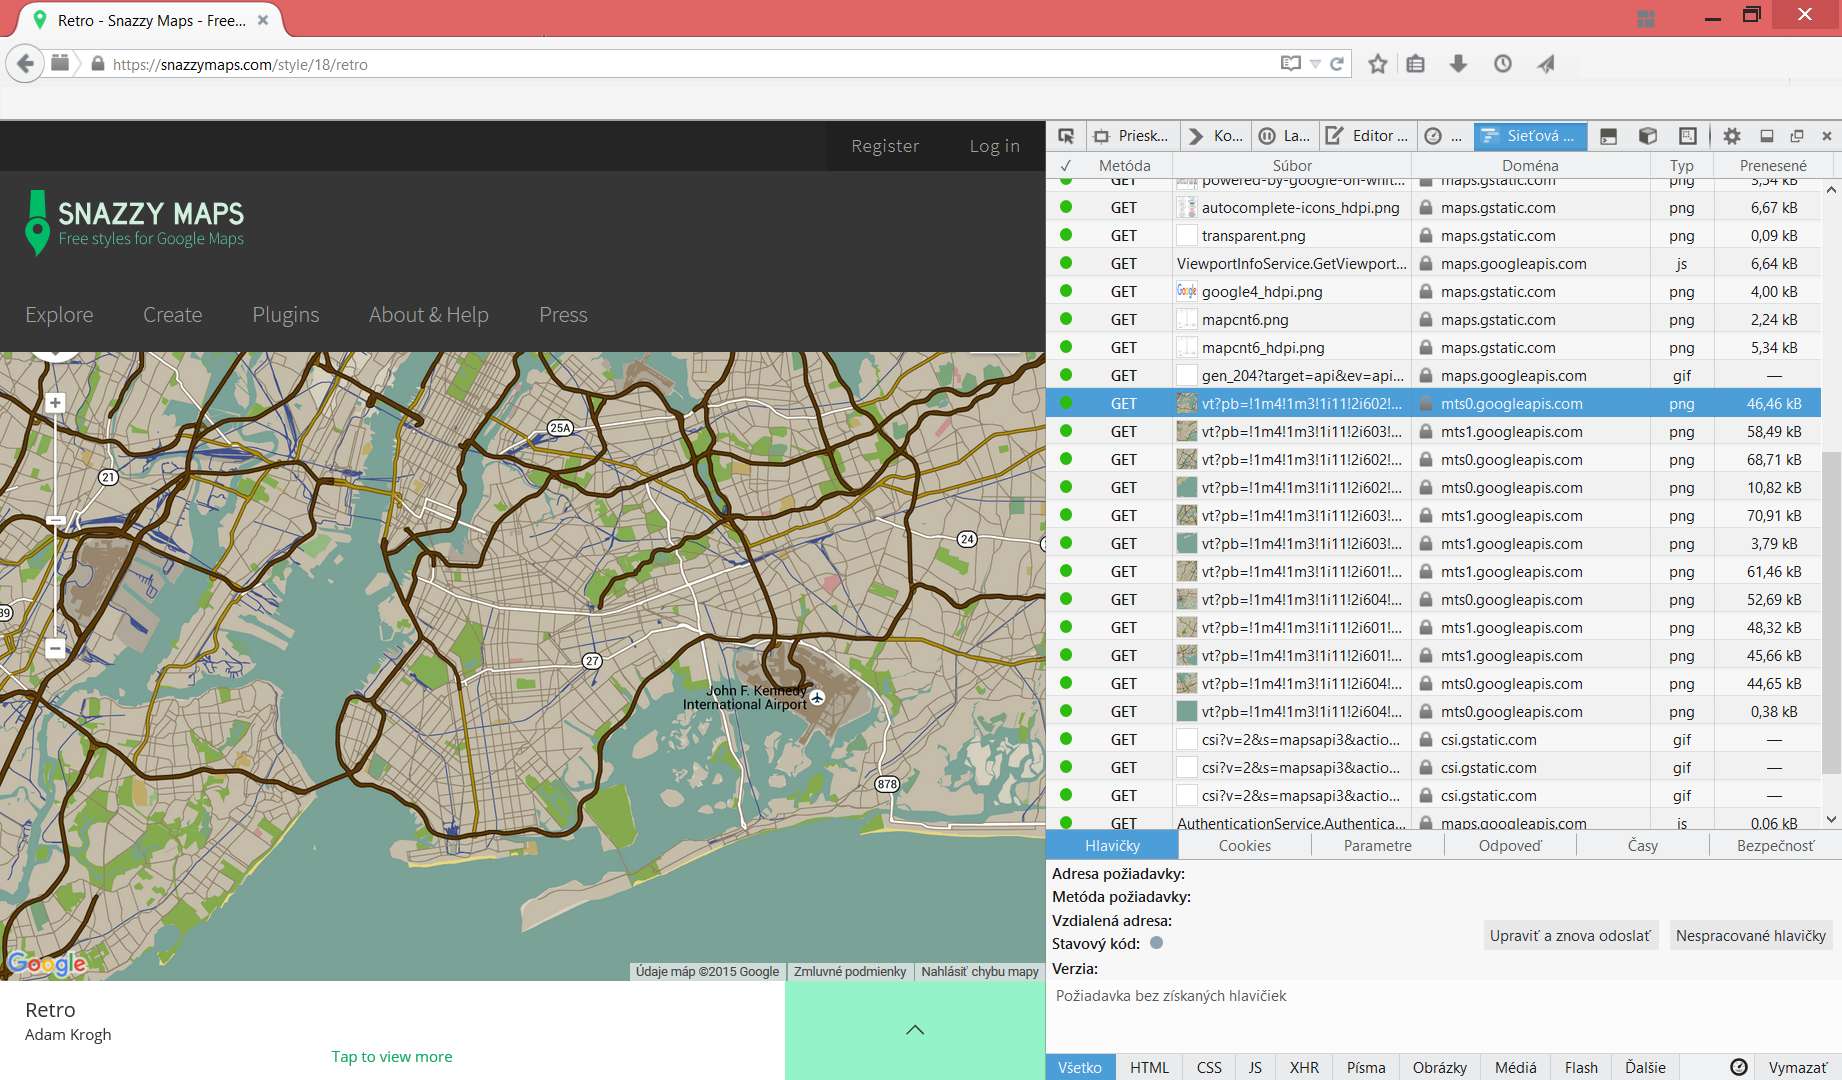The height and width of the screenshot is (1080, 1842).
Task: Open the split console icon in devtools
Action: click(1608, 136)
